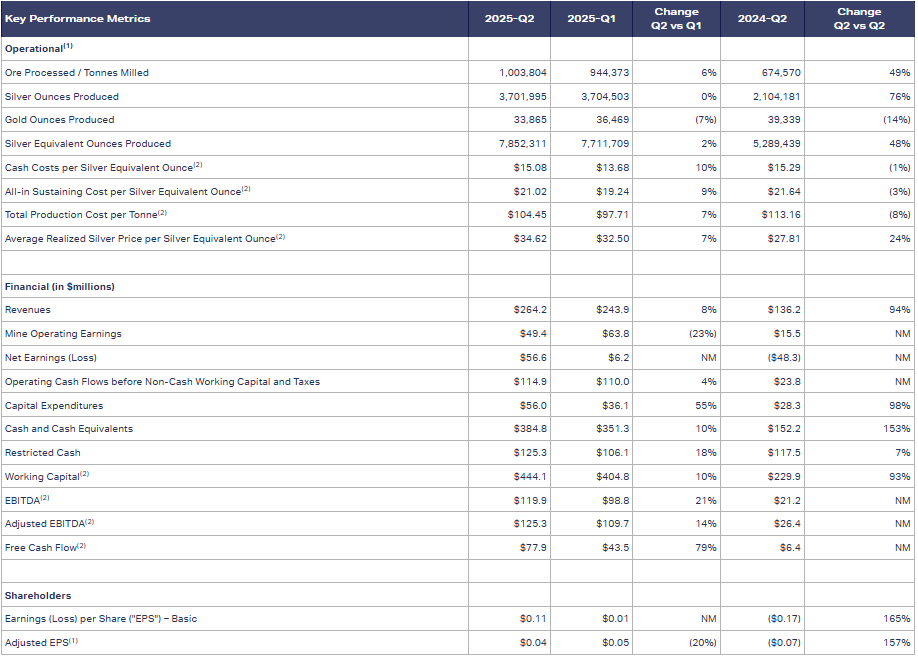The height and width of the screenshot is (657, 918).
Task: Select the Capital Expenditures row label
Action: point(54,406)
